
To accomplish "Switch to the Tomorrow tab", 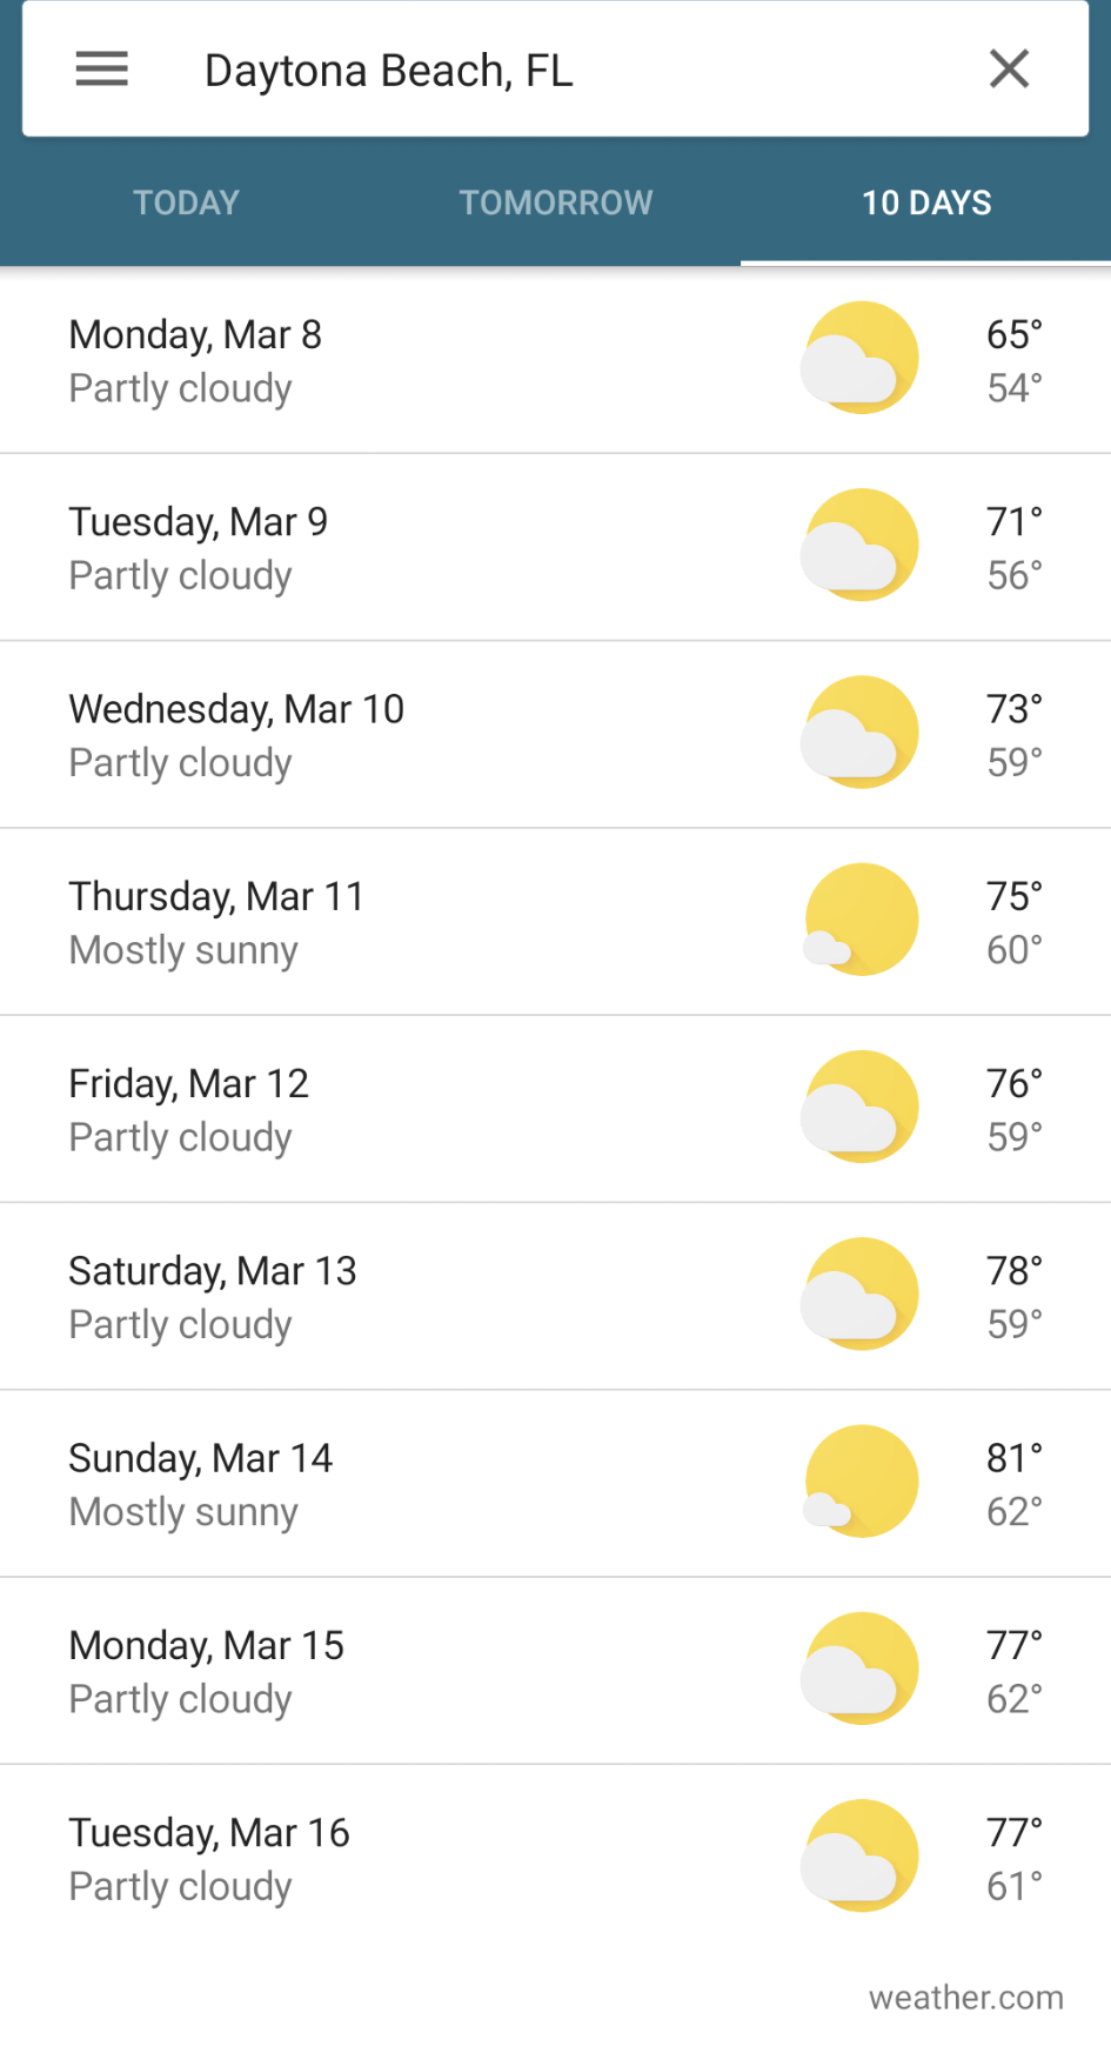I will [x=556, y=203].
